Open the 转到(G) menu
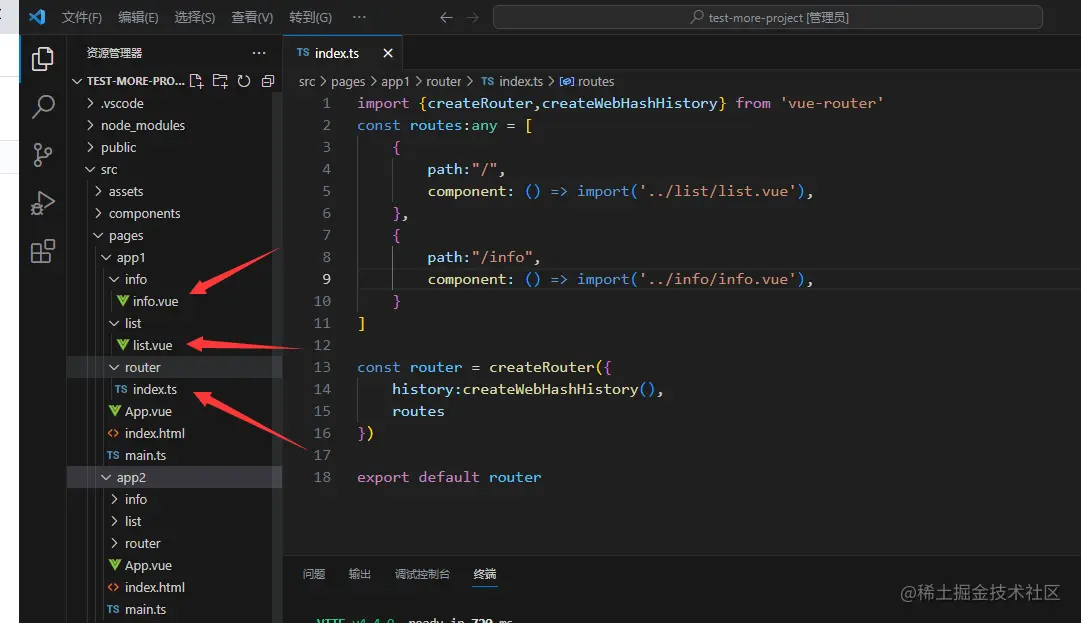This screenshot has height=623, width=1081. (310, 17)
